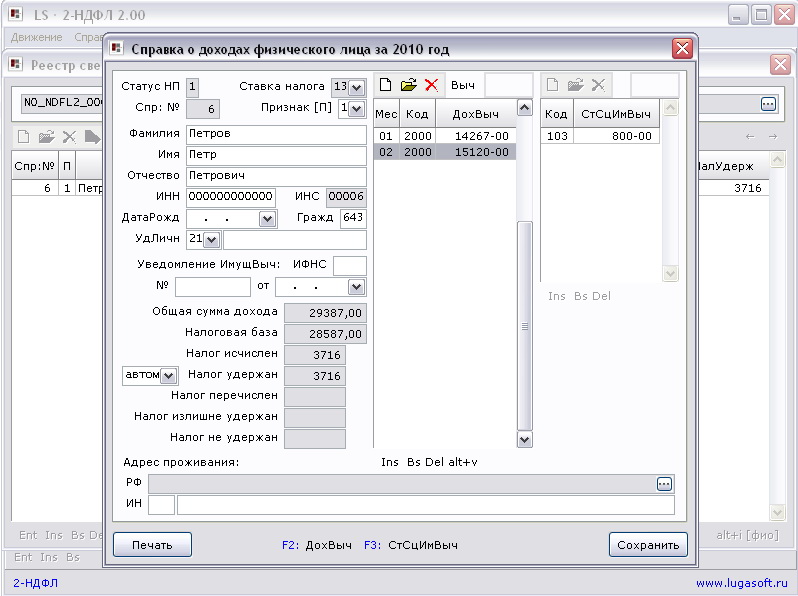The width and height of the screenshot is (798, 596).
Task: Open the ДатаРожд date picker dropdown
Action: click(268, 219)
